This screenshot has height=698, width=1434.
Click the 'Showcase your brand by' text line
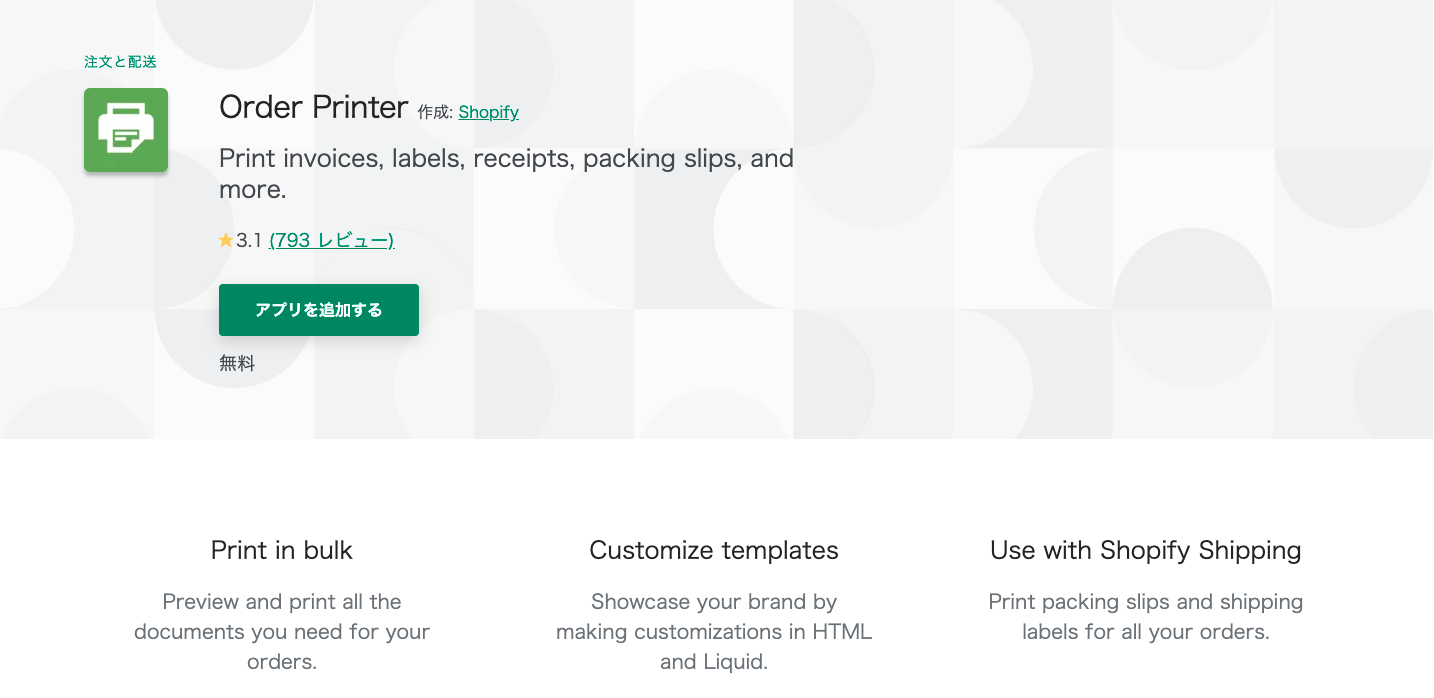(x=714, y=602)
